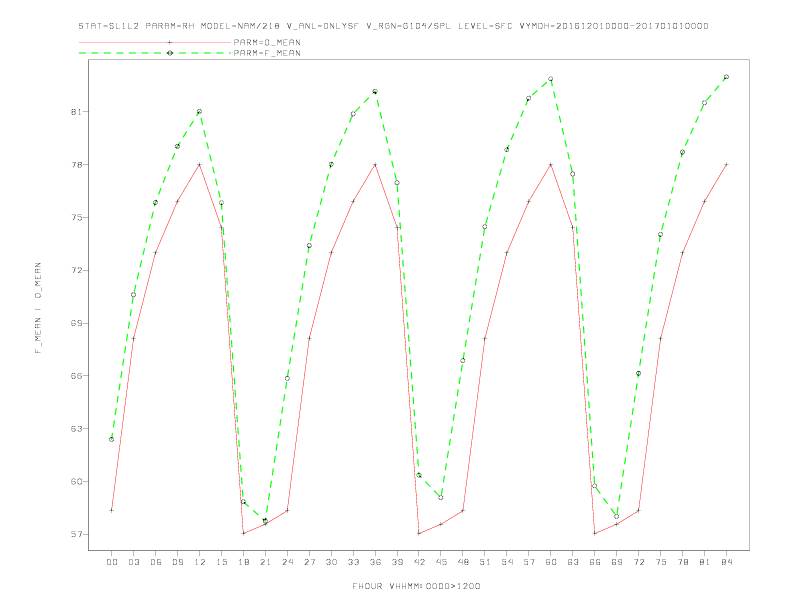Select the green F_MEAN data point at hour 00
The height and width of the screenshot is (612, 792).
[x=112, y=439]
